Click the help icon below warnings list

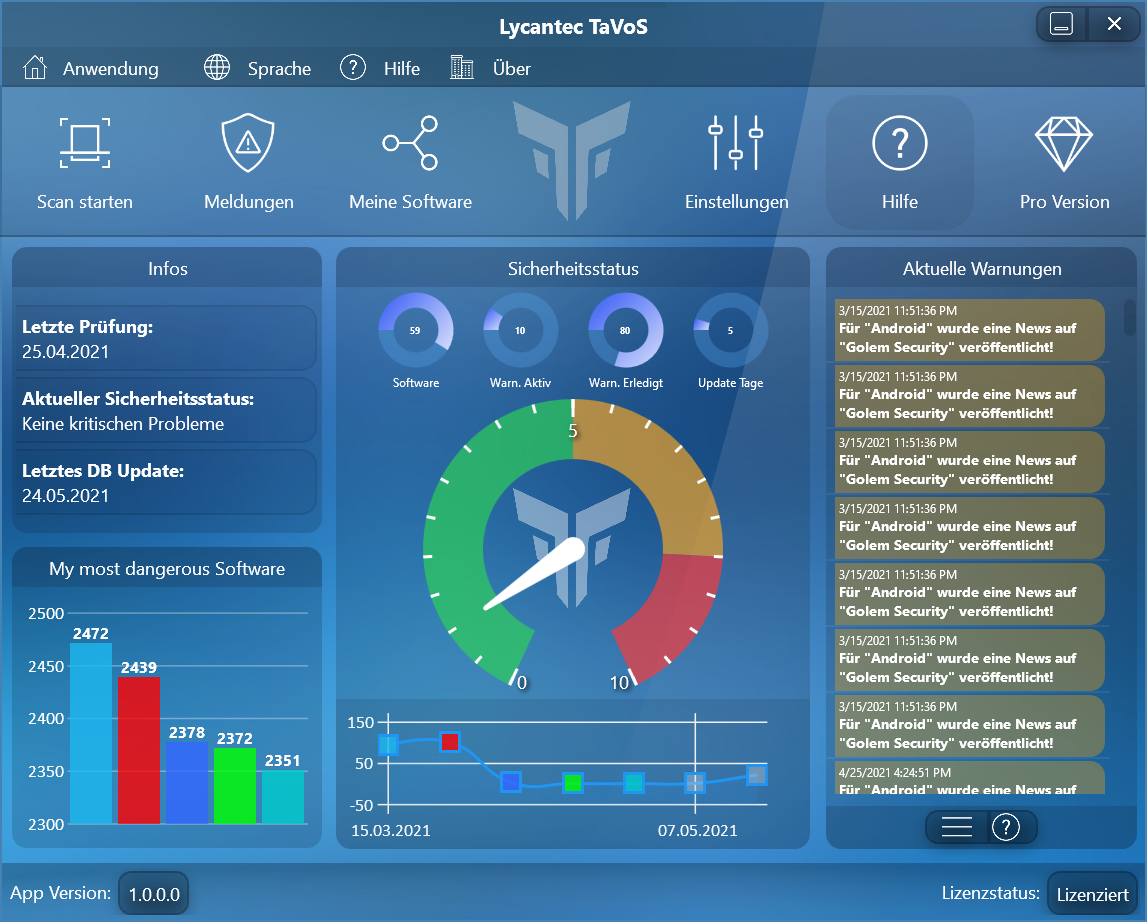pos(1006,827)
